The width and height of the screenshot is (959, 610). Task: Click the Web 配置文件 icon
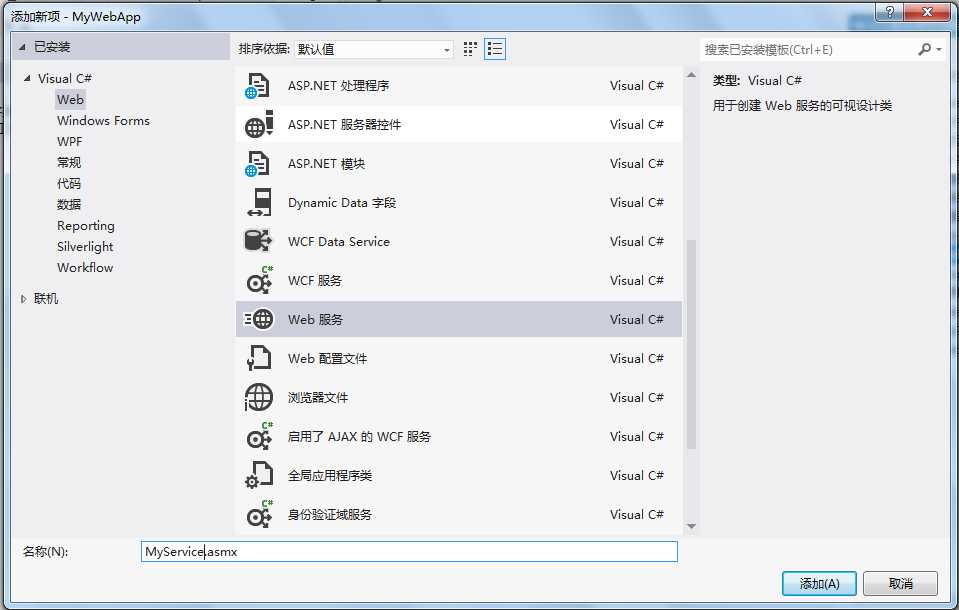(259, 358)
